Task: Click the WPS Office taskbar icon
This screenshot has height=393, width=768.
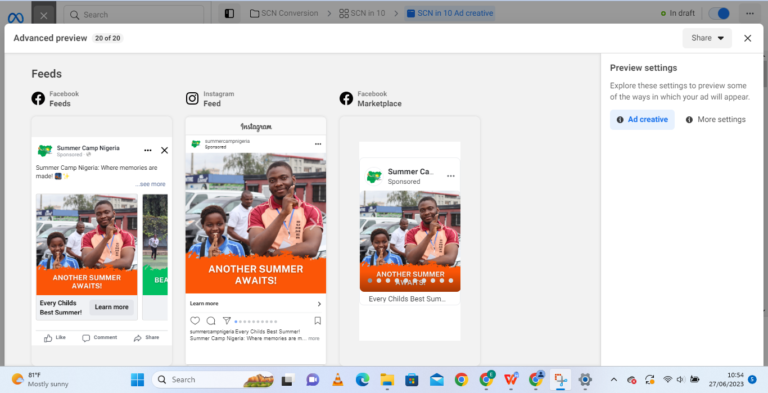Action: (511, 380)
